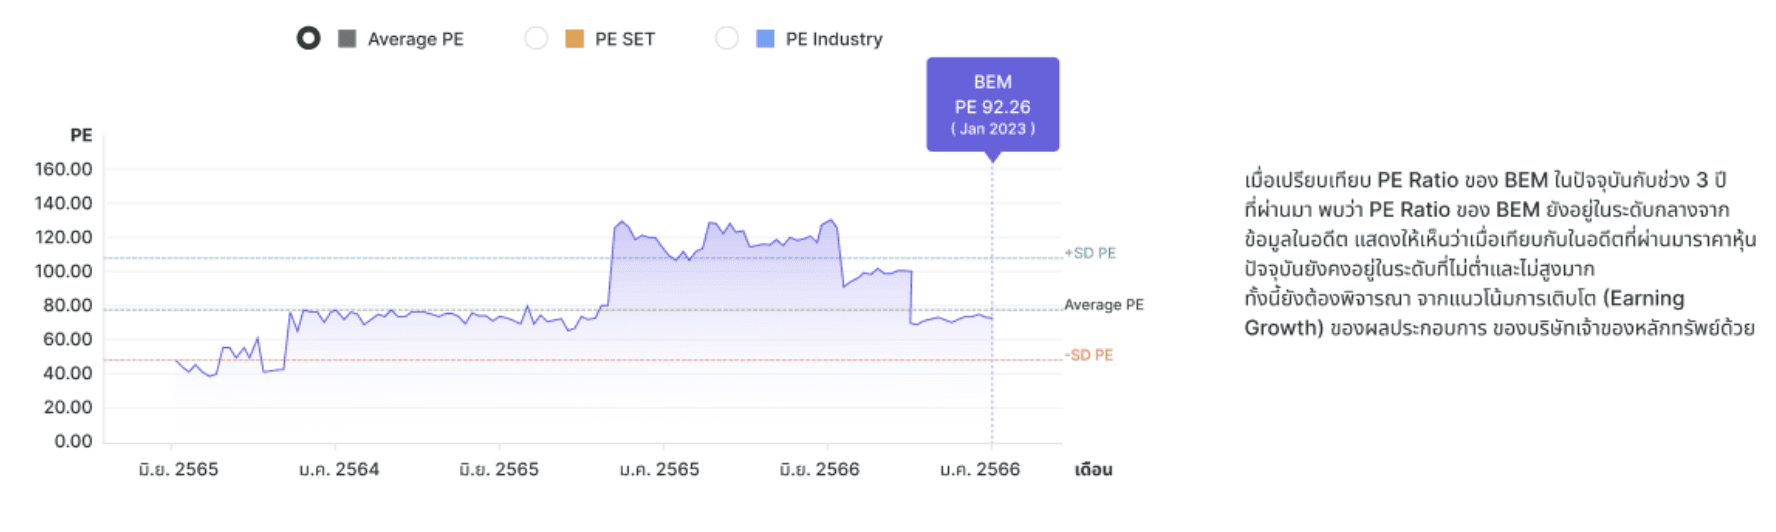Image resolution: width=1776 pixels, height=532 pixels.
Task: Click the 0.00 y-axis value
Action: pos(73,441)
